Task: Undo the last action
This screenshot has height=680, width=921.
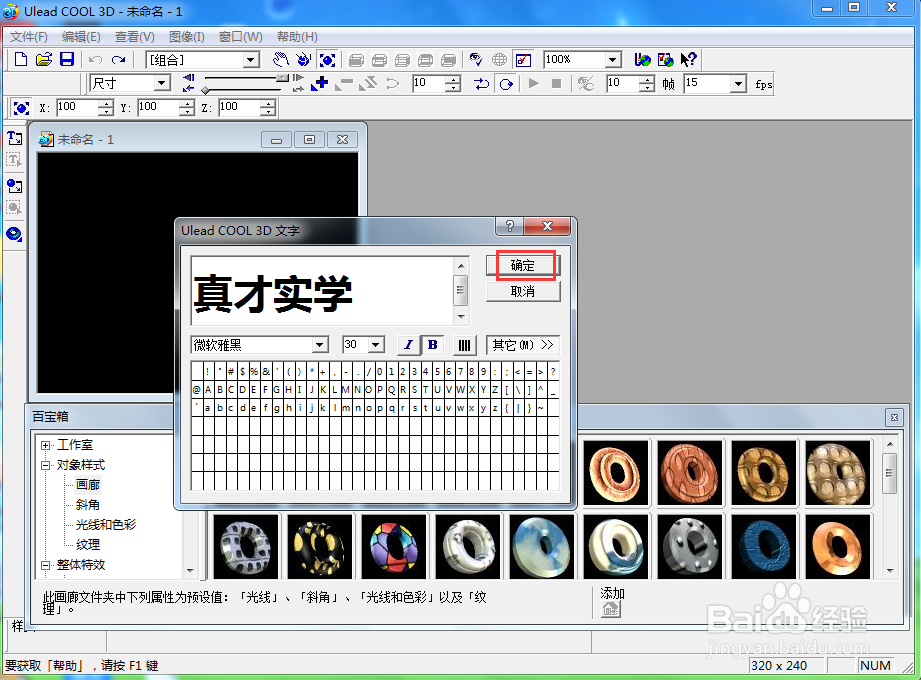Action: pyautogui.click(x=95, y=59)
